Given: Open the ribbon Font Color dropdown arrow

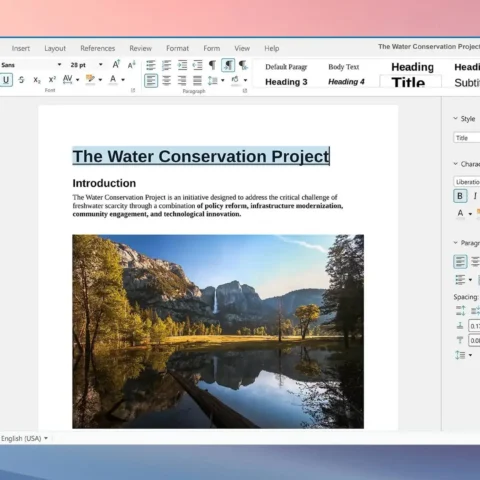Looking at the screenshot, I should click(123, 80).
